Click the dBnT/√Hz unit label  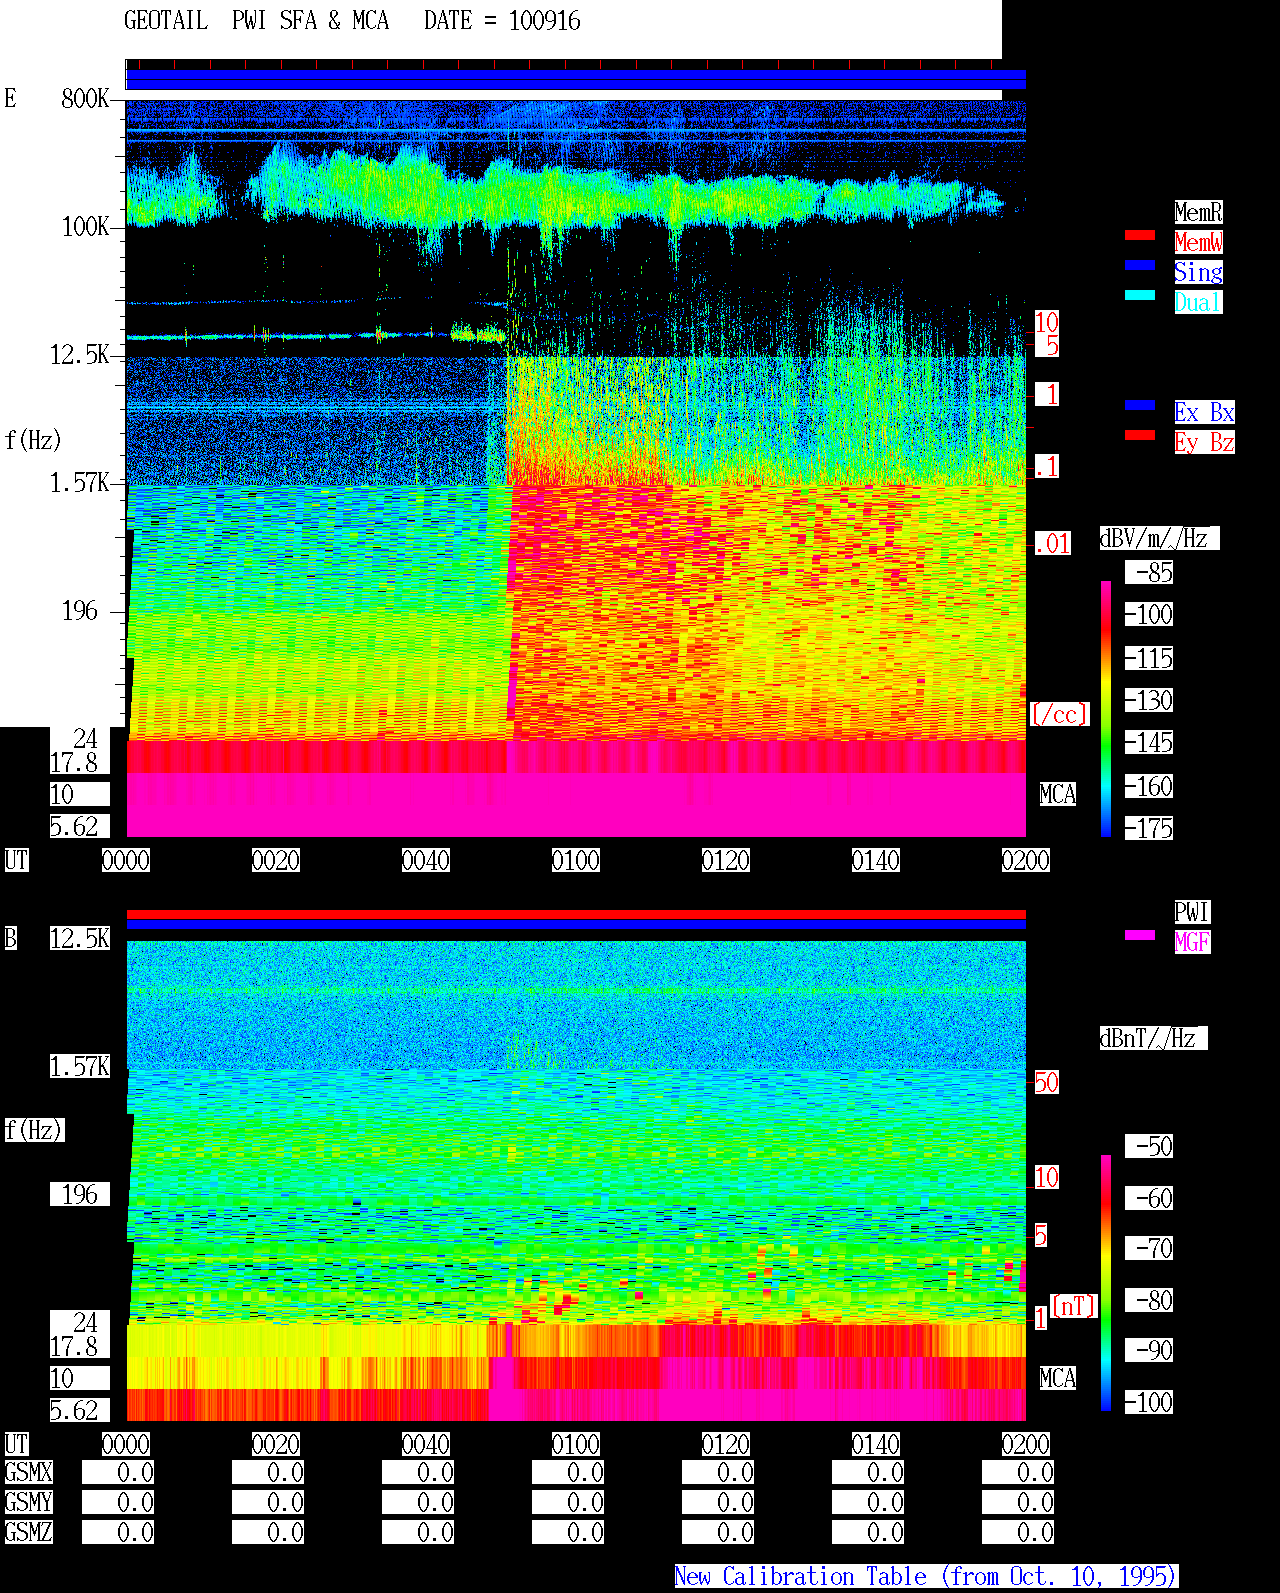coord(1153,1038)
